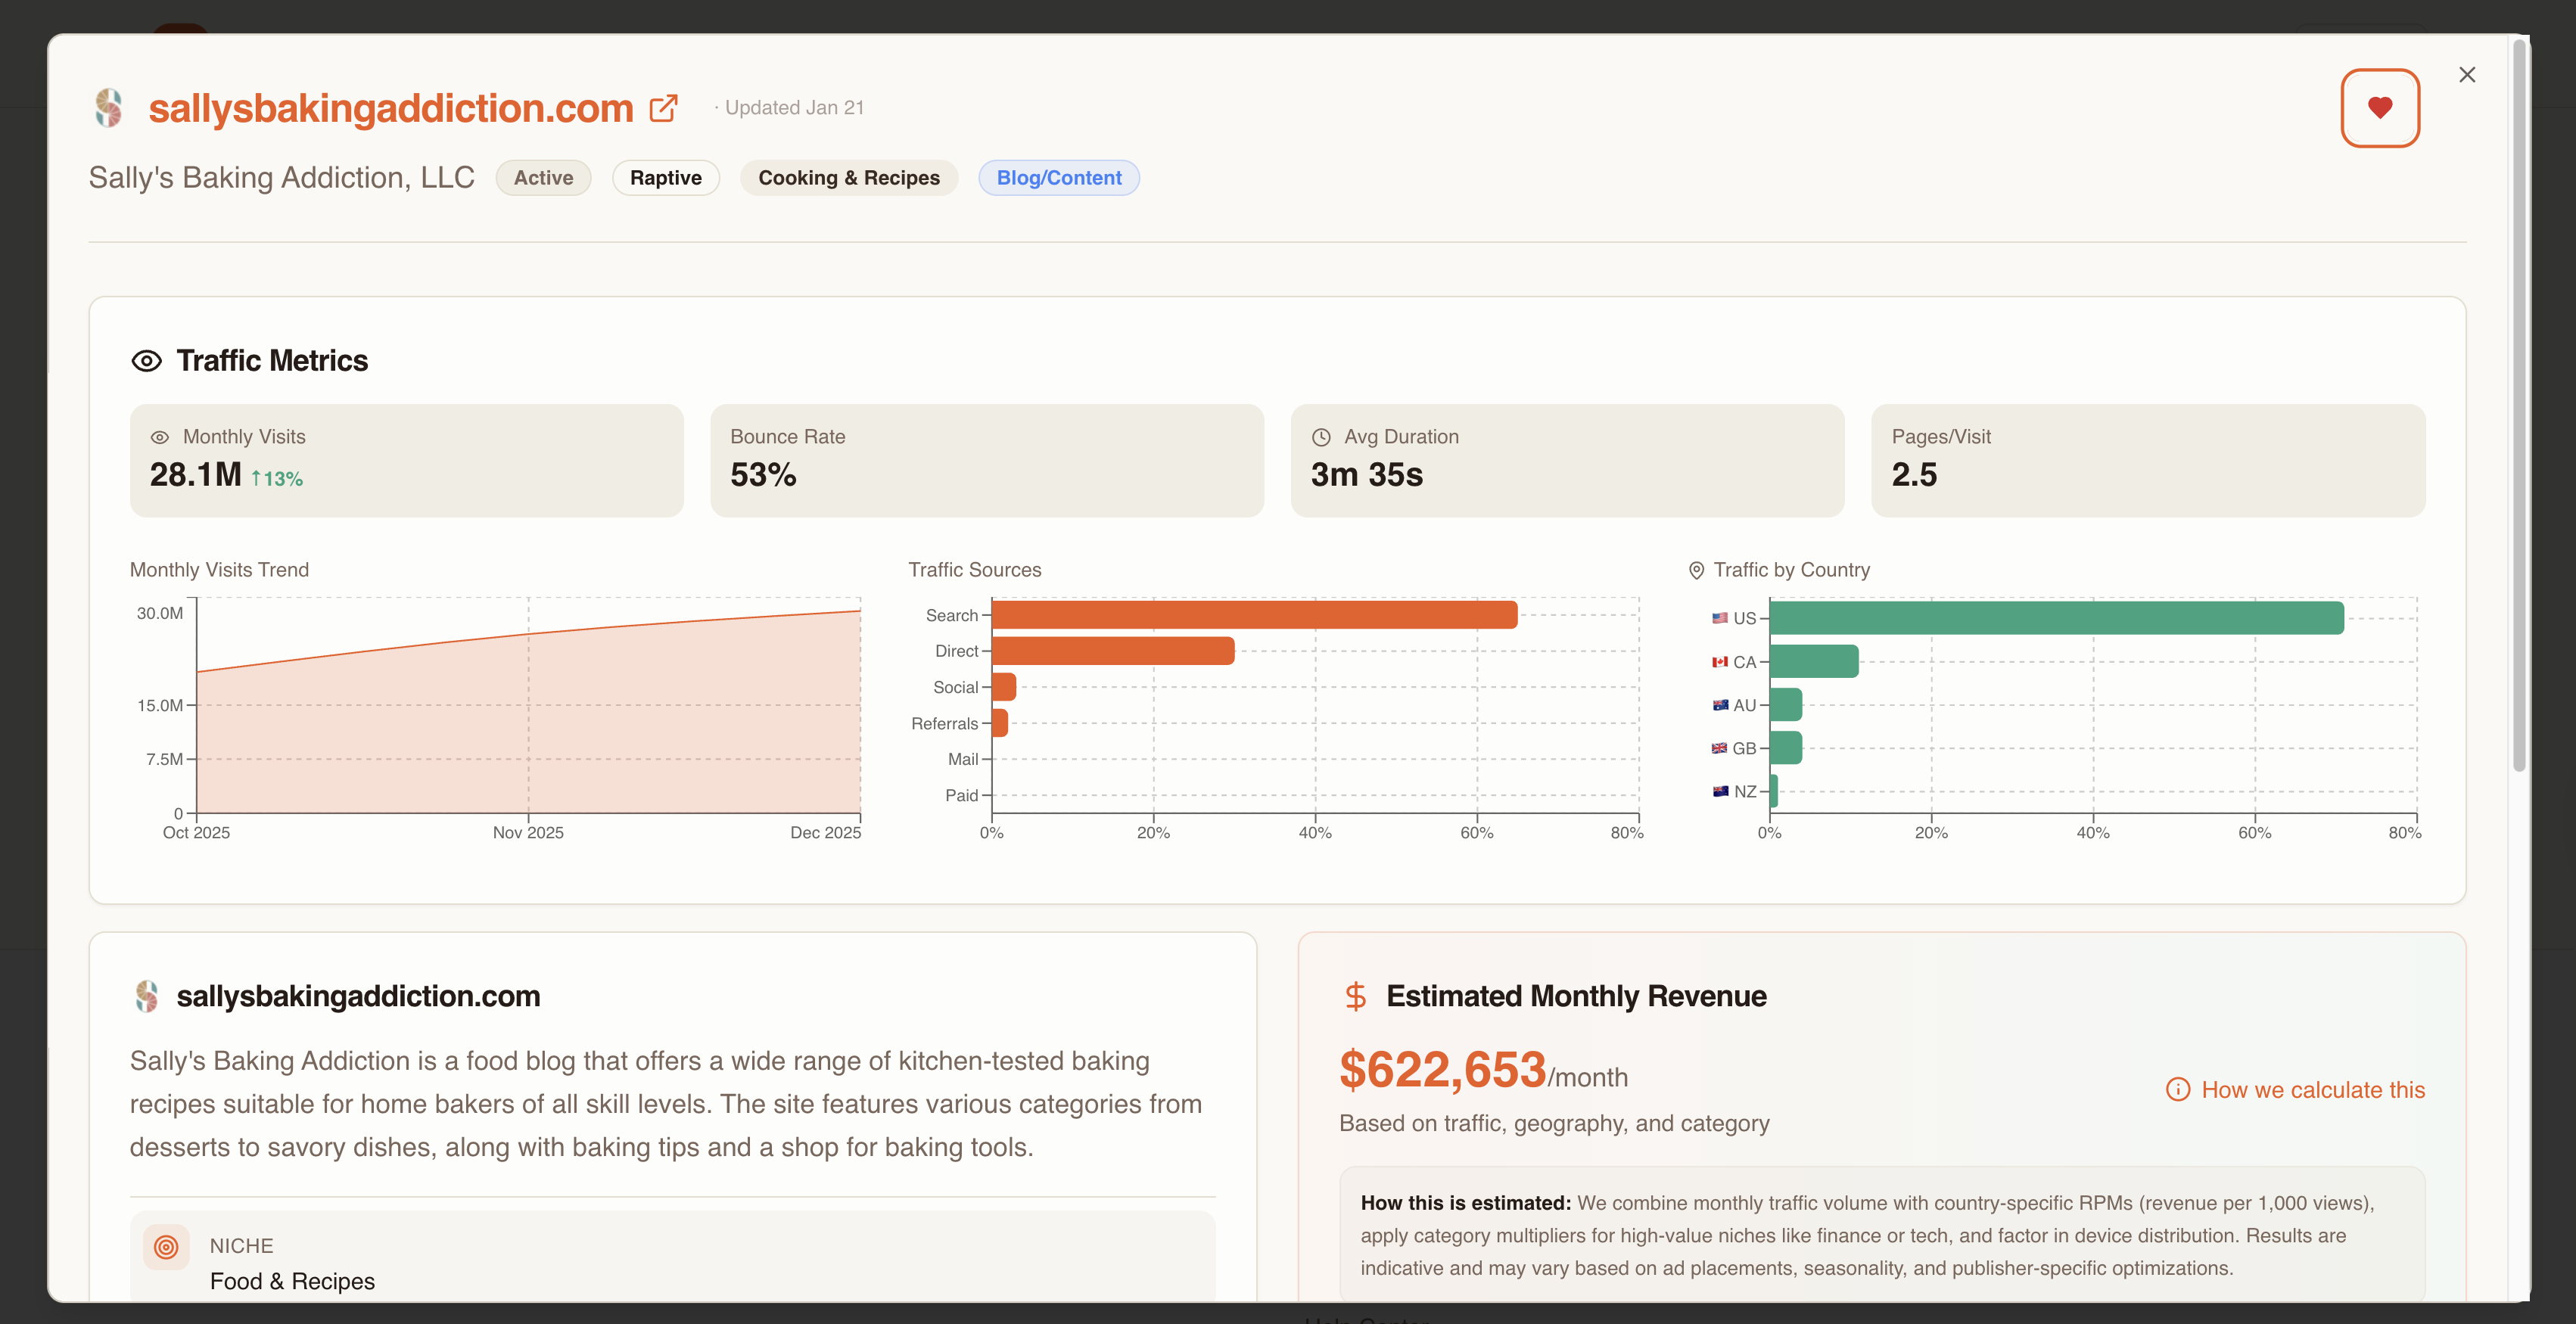Click the site logo in the description card

click(x=147, y=996)
